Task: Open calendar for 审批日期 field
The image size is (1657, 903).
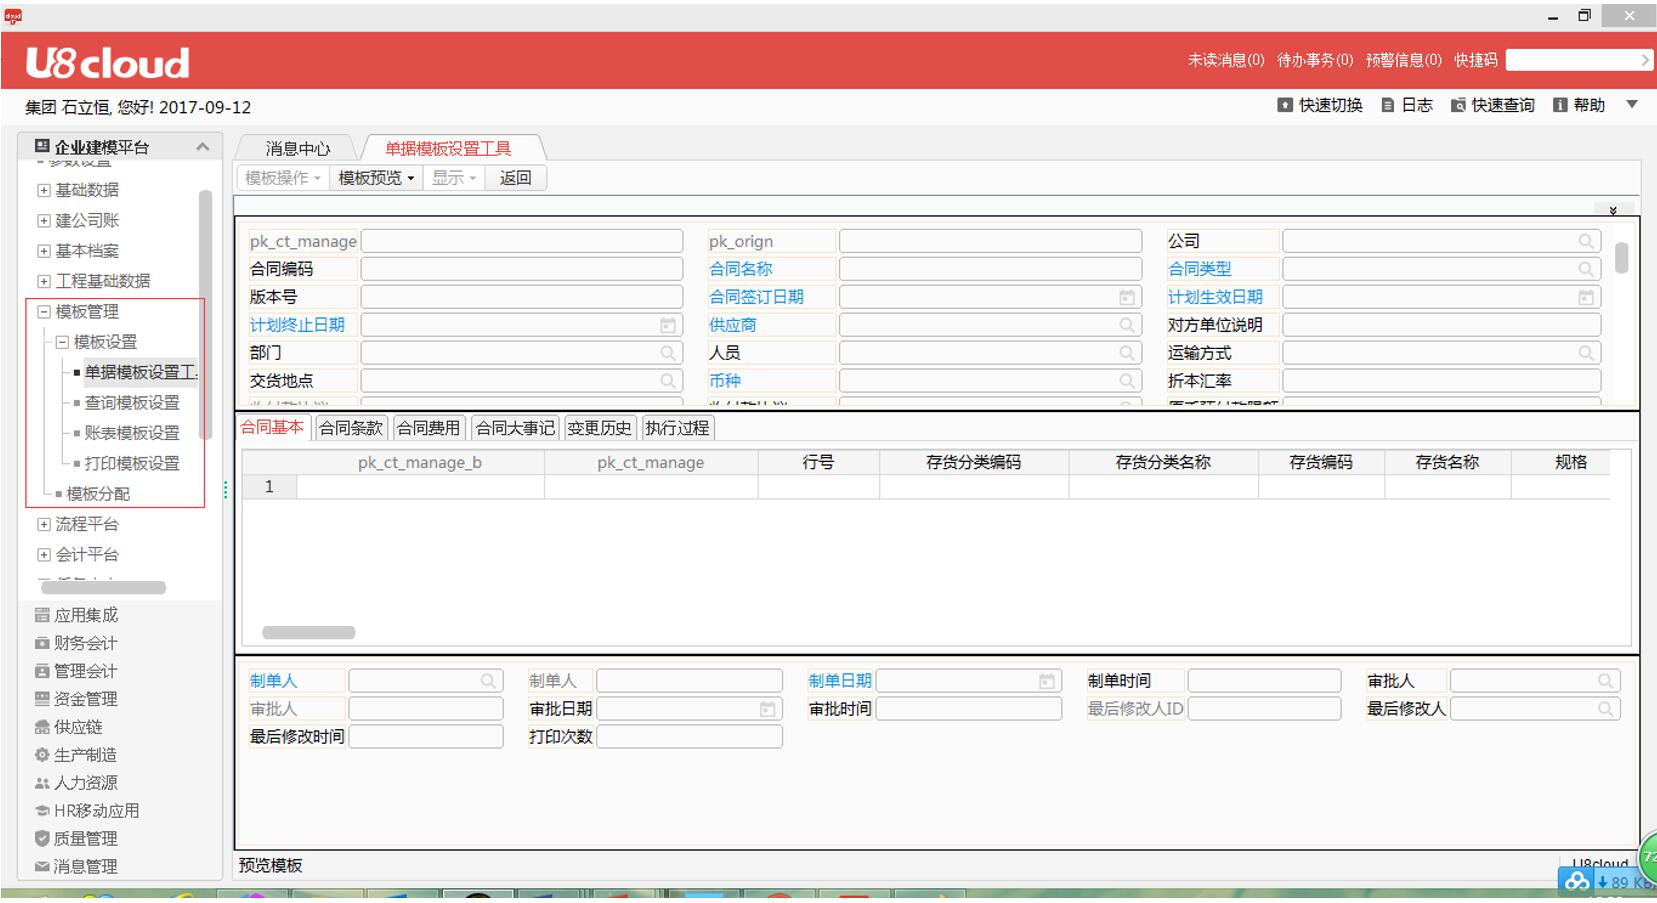Action: click(768, 709)
